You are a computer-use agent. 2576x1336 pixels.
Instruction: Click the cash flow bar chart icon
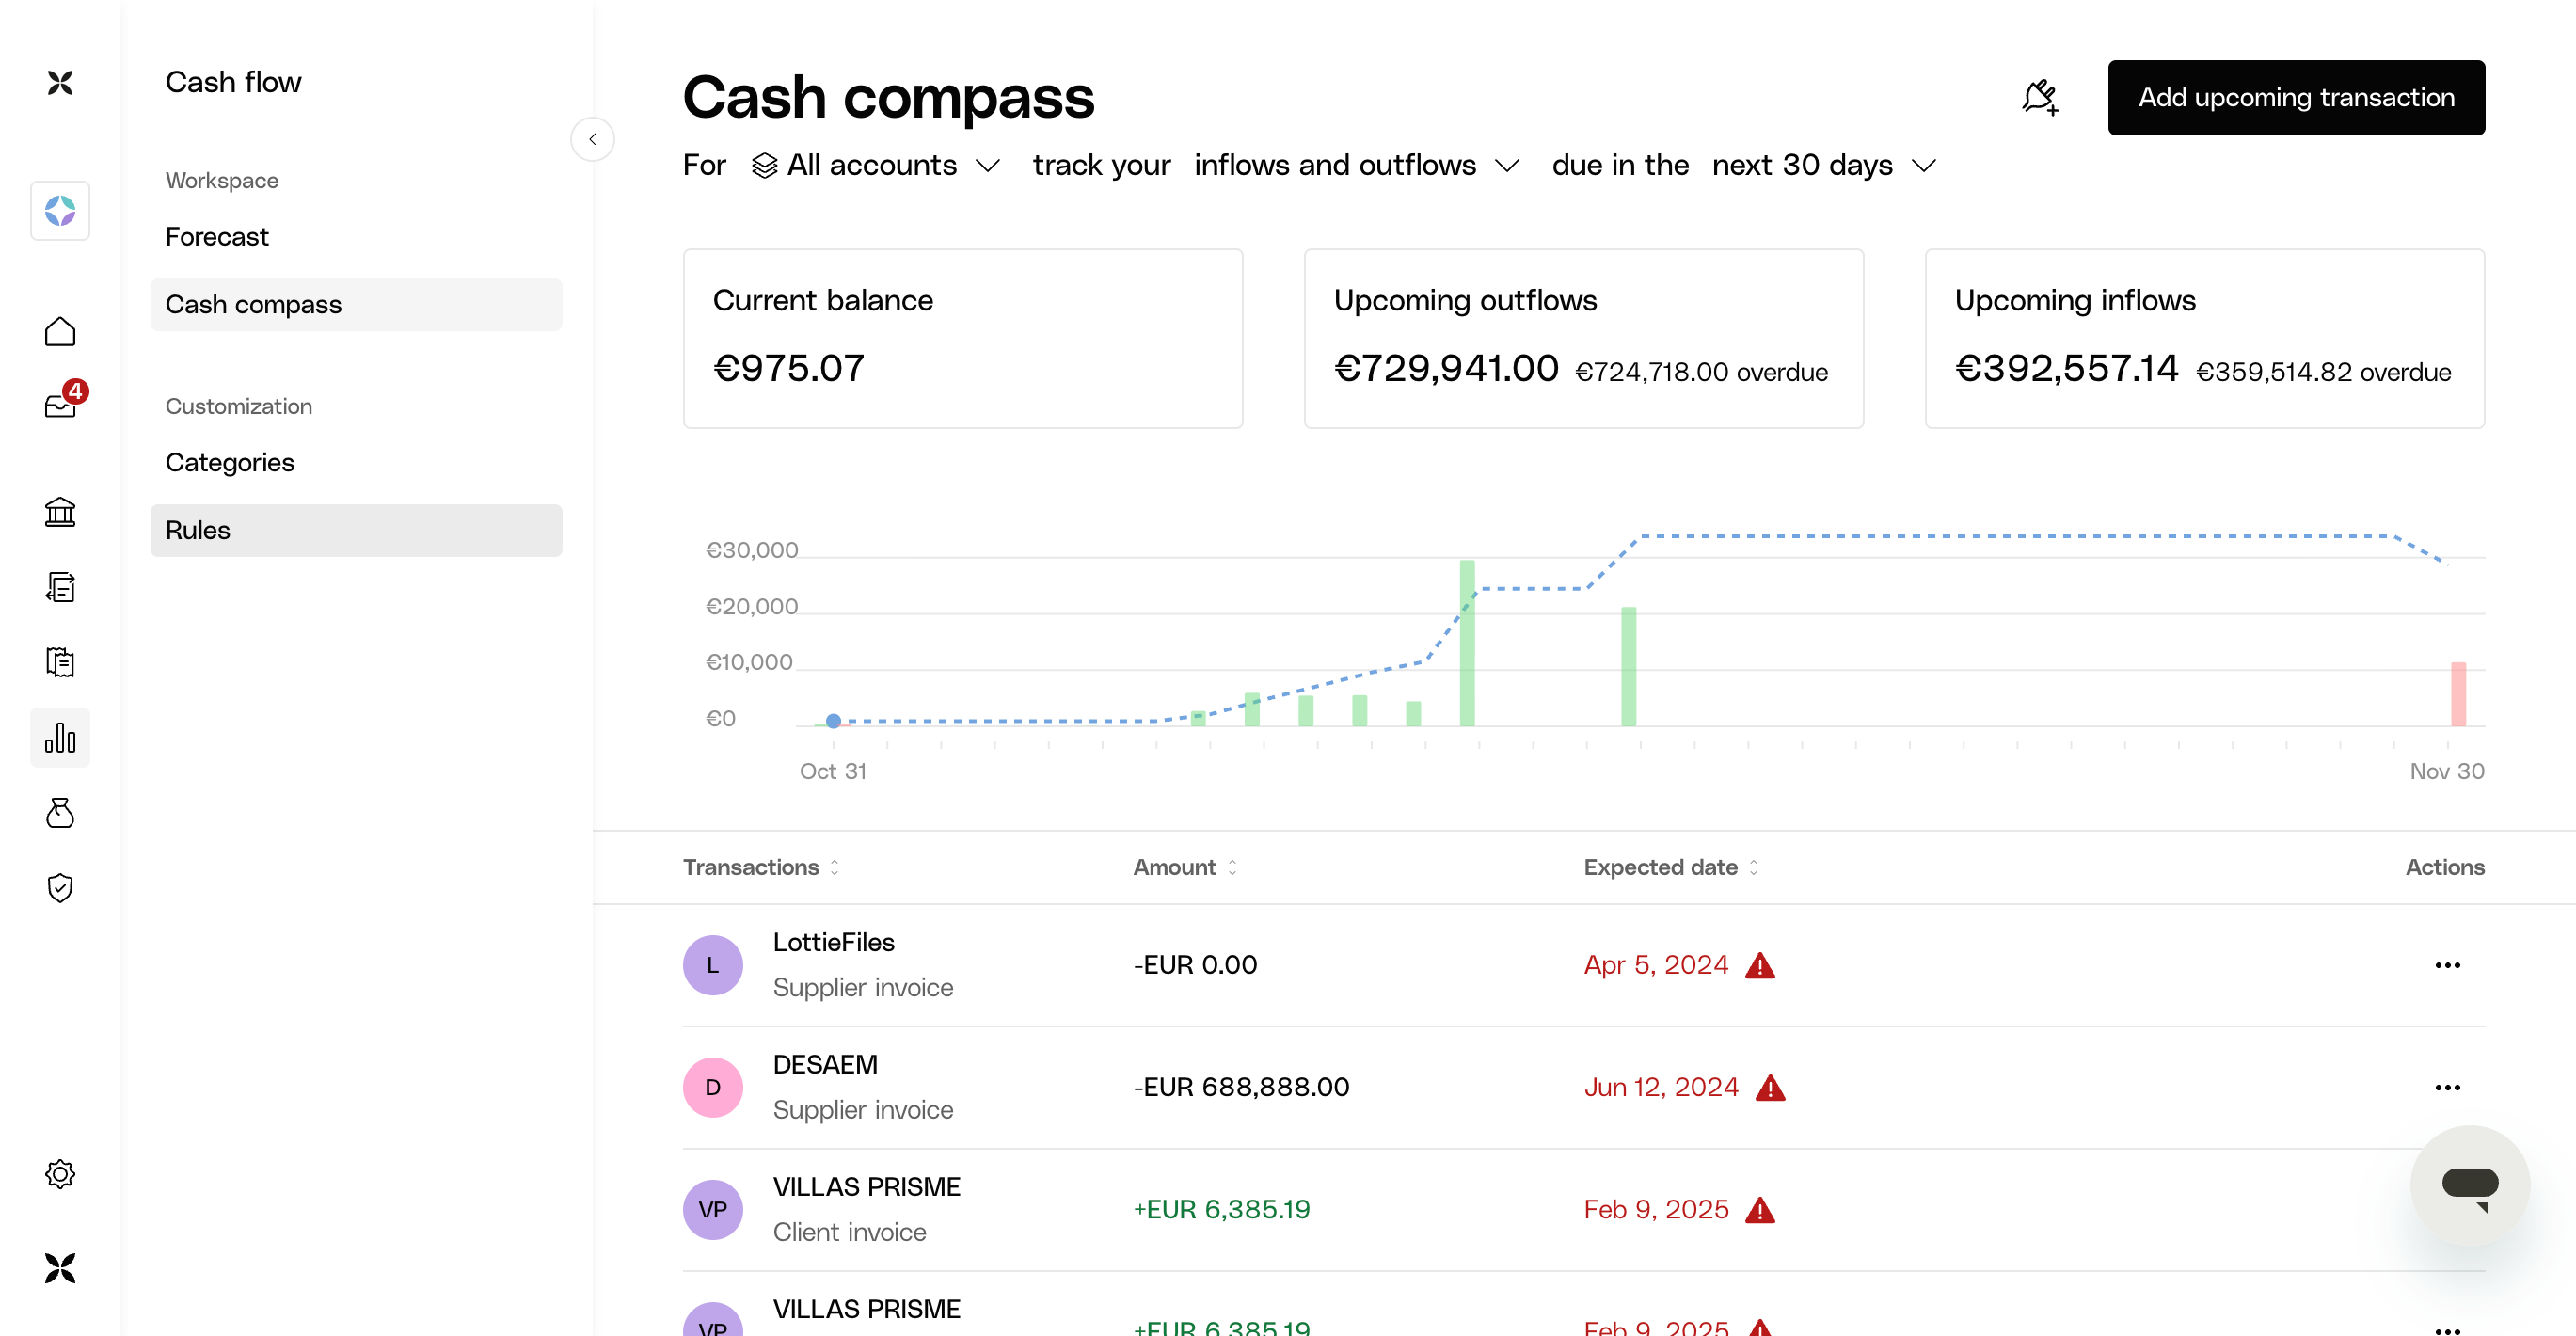coord(60,738)
